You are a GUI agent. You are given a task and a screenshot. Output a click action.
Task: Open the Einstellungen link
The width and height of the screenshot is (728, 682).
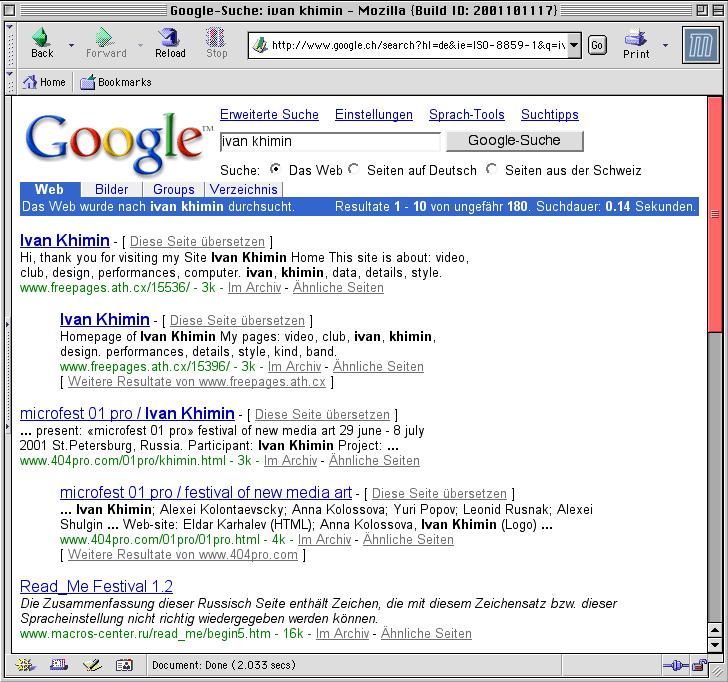tap(374, 115)
